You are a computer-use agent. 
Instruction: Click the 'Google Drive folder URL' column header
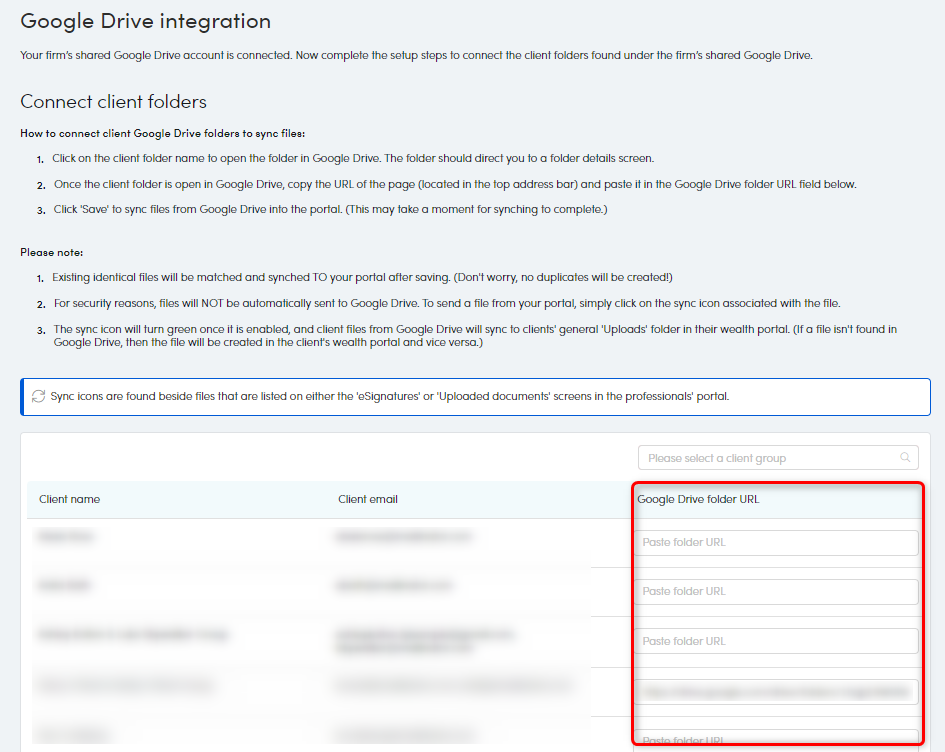click(x=698, y=499)
